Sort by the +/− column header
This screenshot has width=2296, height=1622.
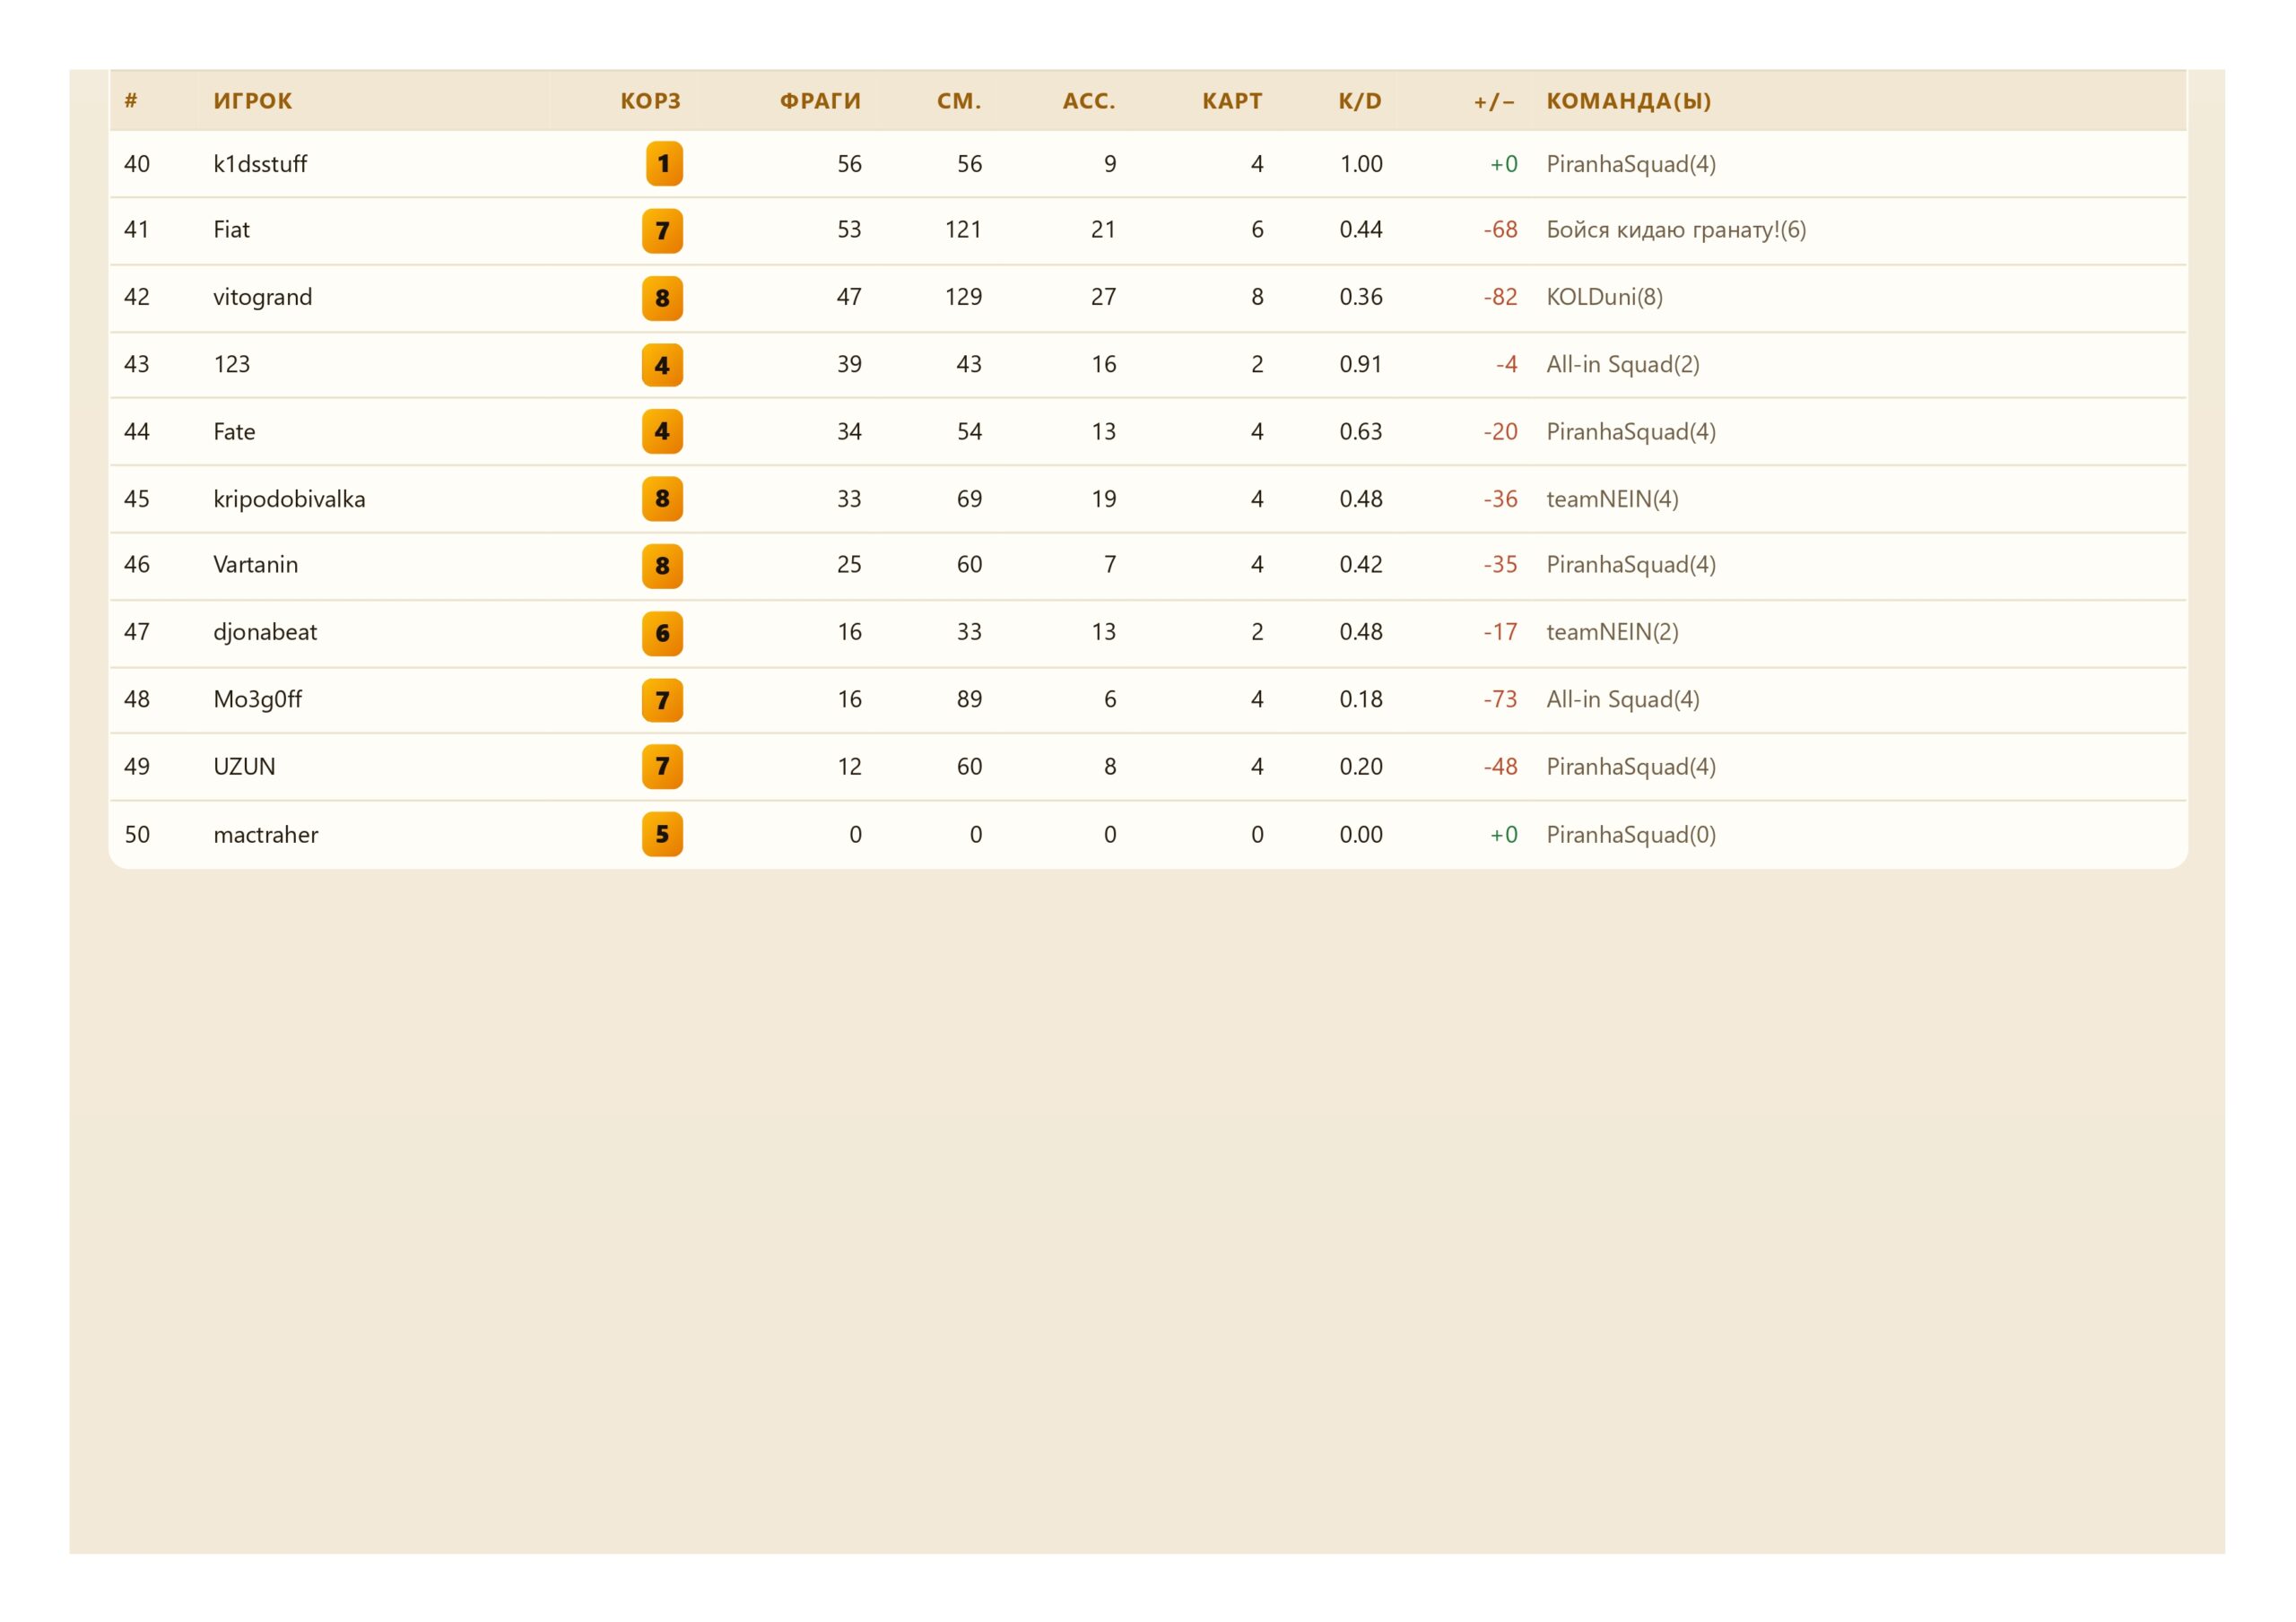pyautogui.click(x=1494, y=101)
